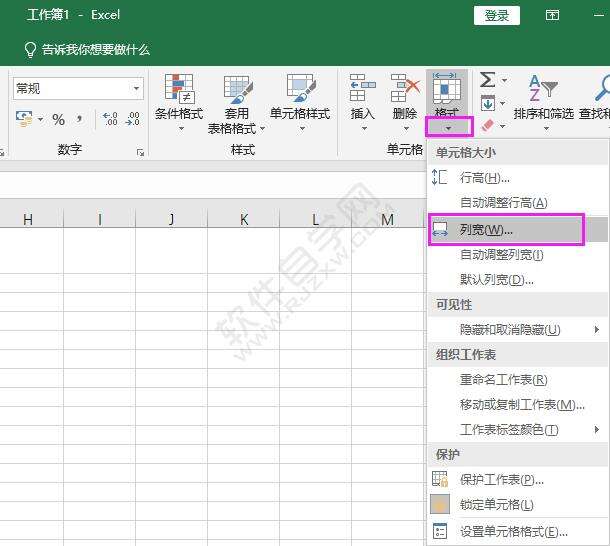
Task: Click the Fill down arrow icon
Action: click(488, 103)
